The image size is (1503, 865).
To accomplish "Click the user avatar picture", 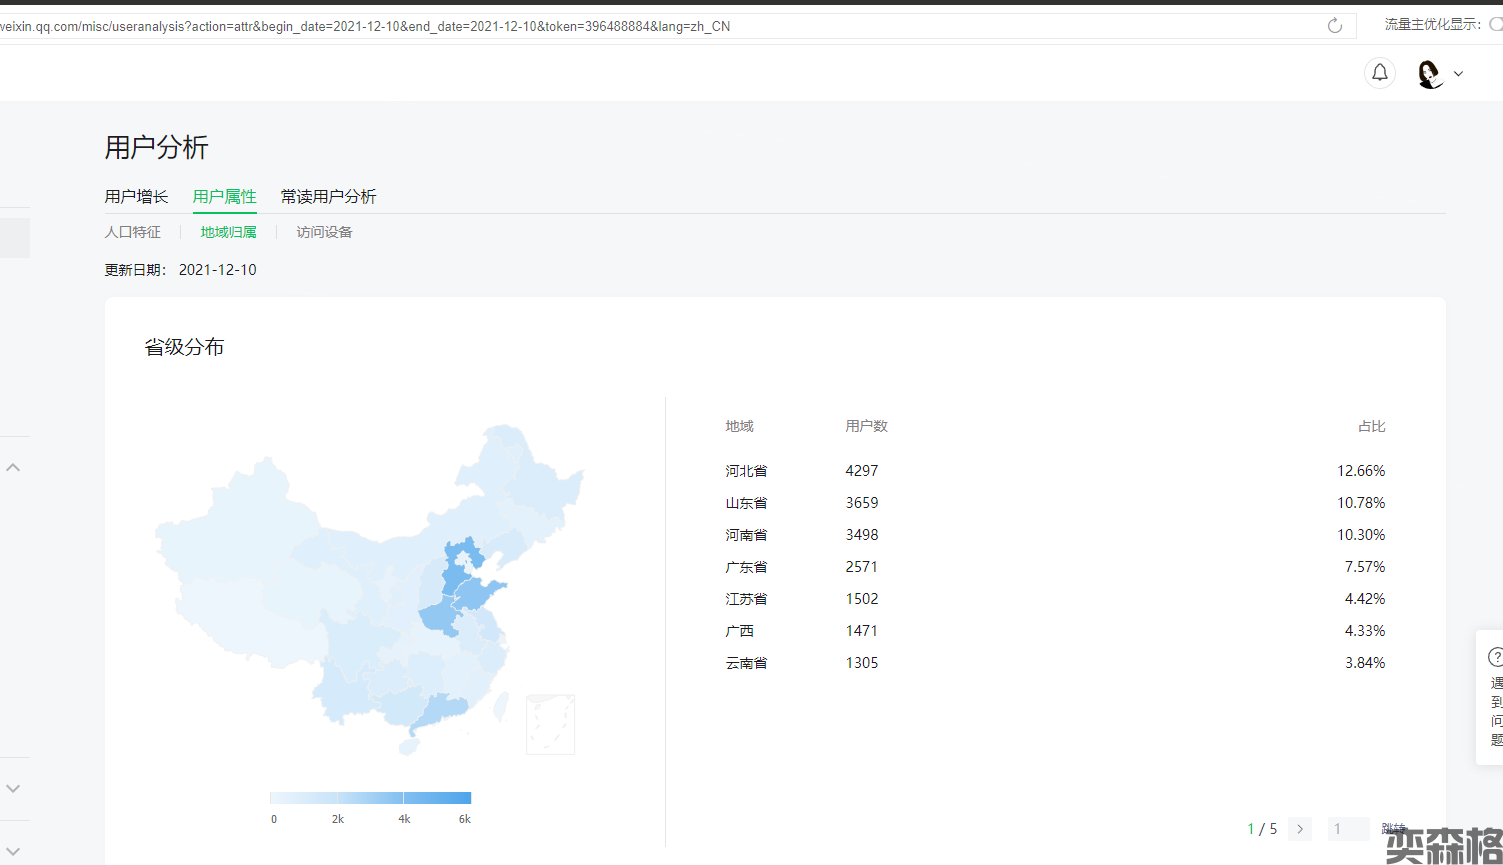I will coord(1430,74).
